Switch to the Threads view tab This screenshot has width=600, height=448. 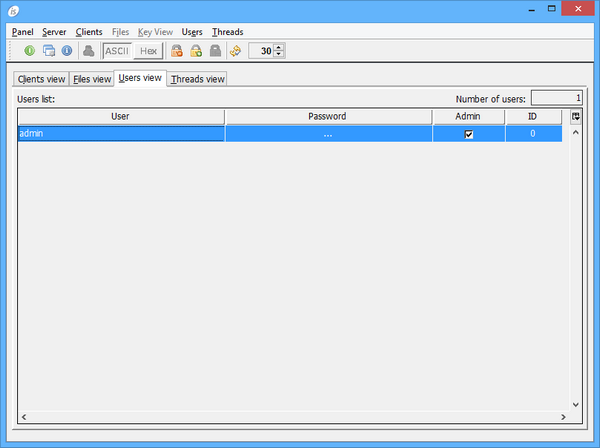pos(197,79)
